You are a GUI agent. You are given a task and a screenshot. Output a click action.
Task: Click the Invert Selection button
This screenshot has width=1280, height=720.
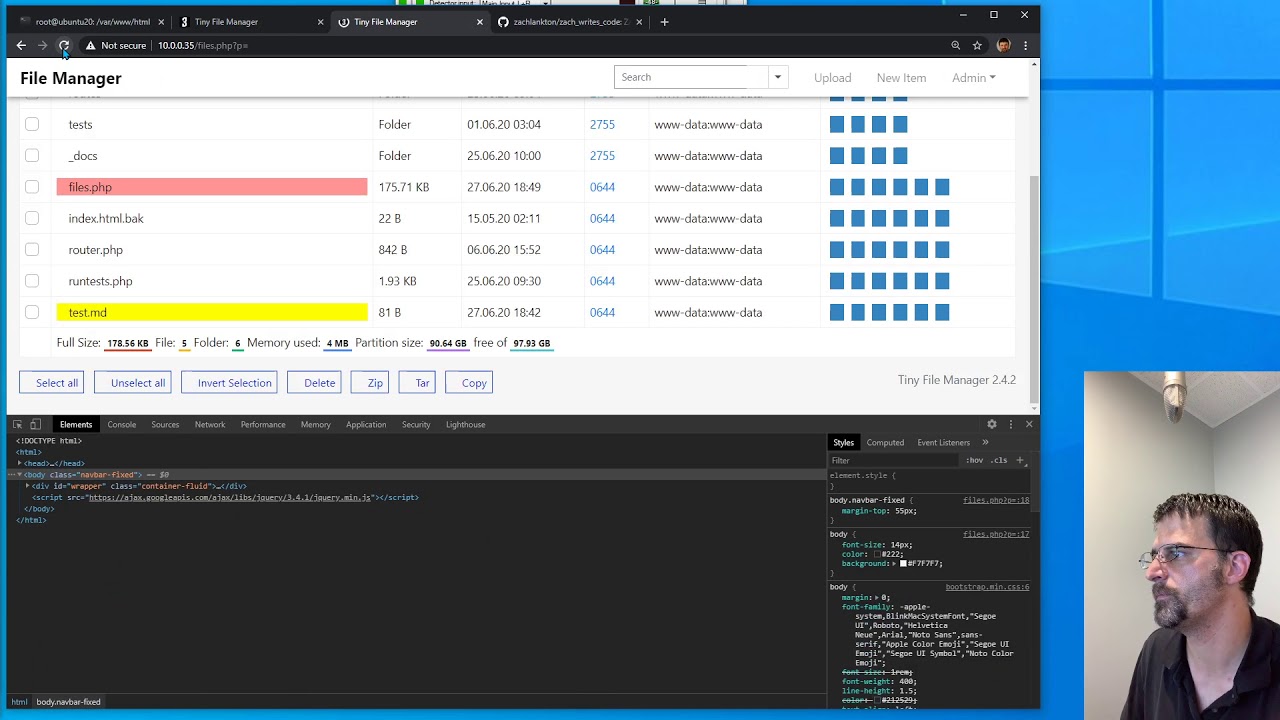pyautogui.click(x=229, y=383)
